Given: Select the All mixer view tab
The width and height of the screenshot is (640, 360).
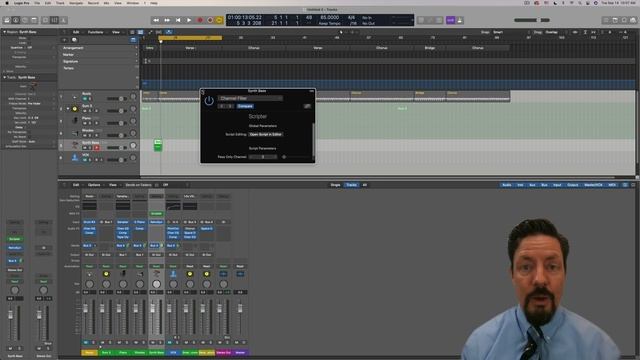Looking at the screenshot, I should click(364, 185).
